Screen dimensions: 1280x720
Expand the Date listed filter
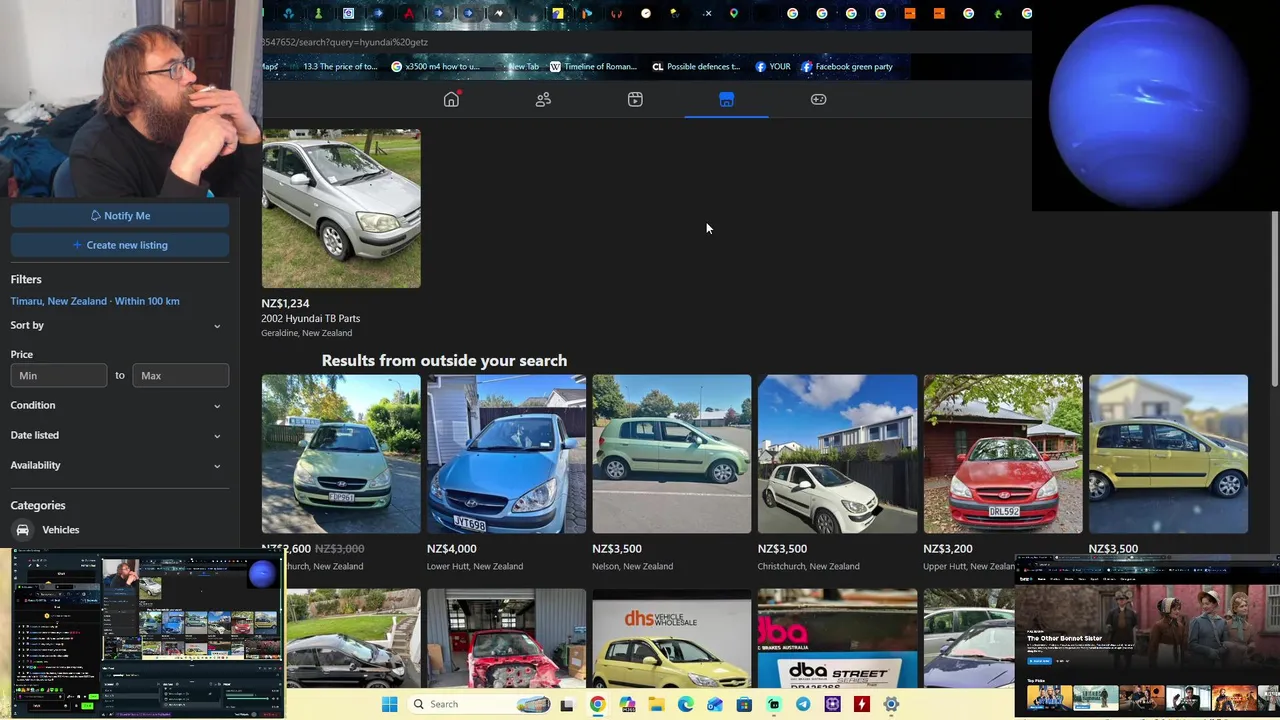click(117, 435)
